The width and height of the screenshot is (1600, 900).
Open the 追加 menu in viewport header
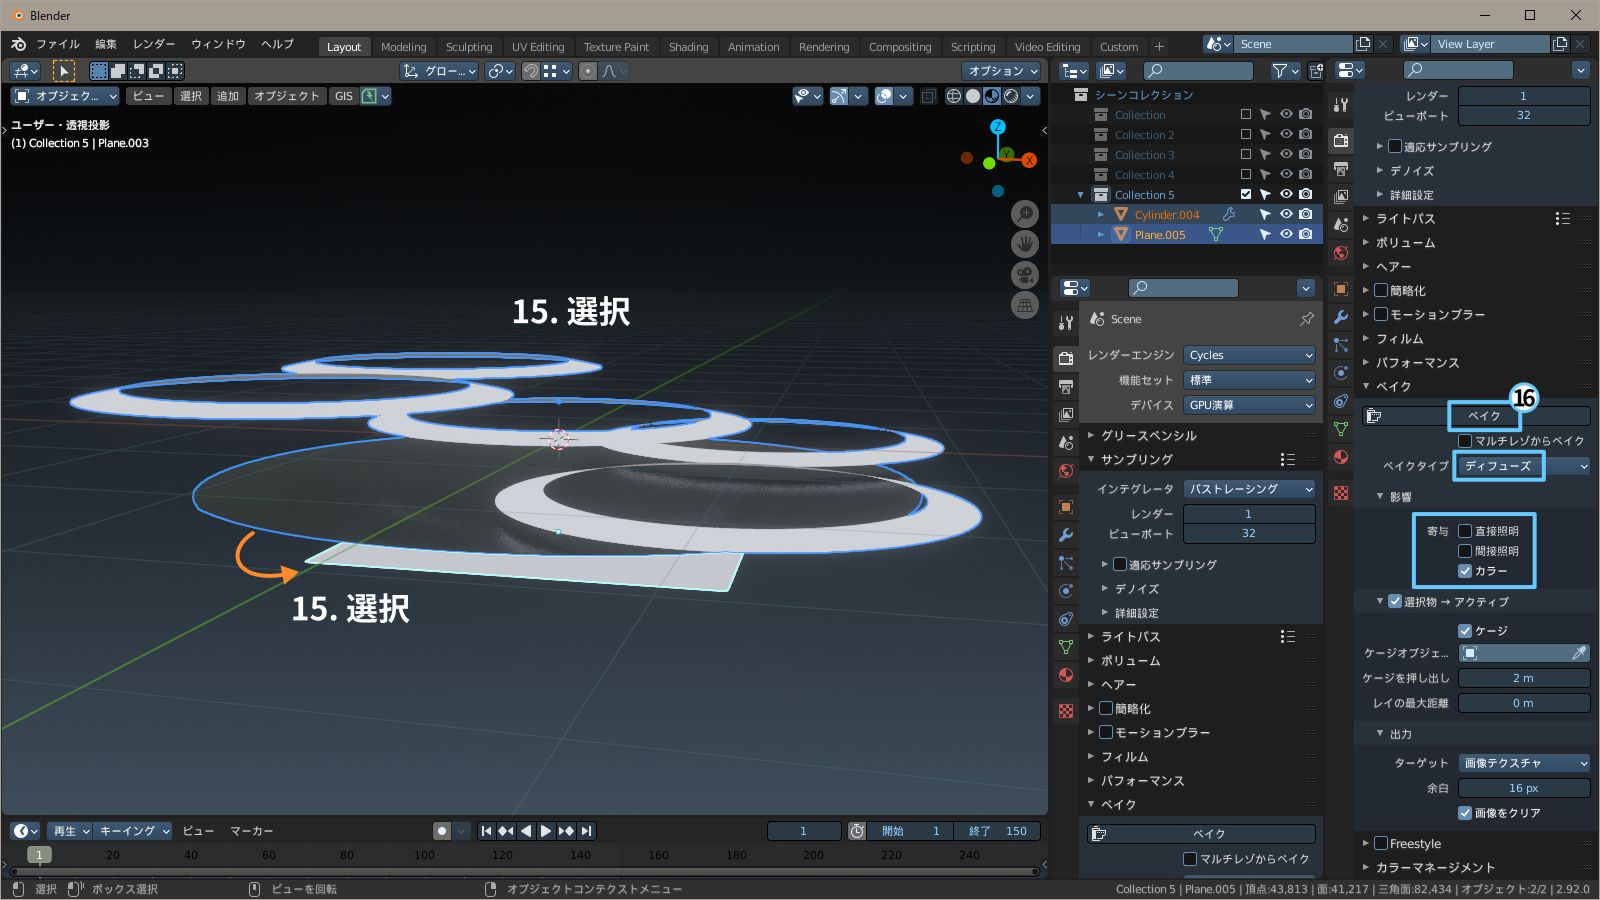228,96
